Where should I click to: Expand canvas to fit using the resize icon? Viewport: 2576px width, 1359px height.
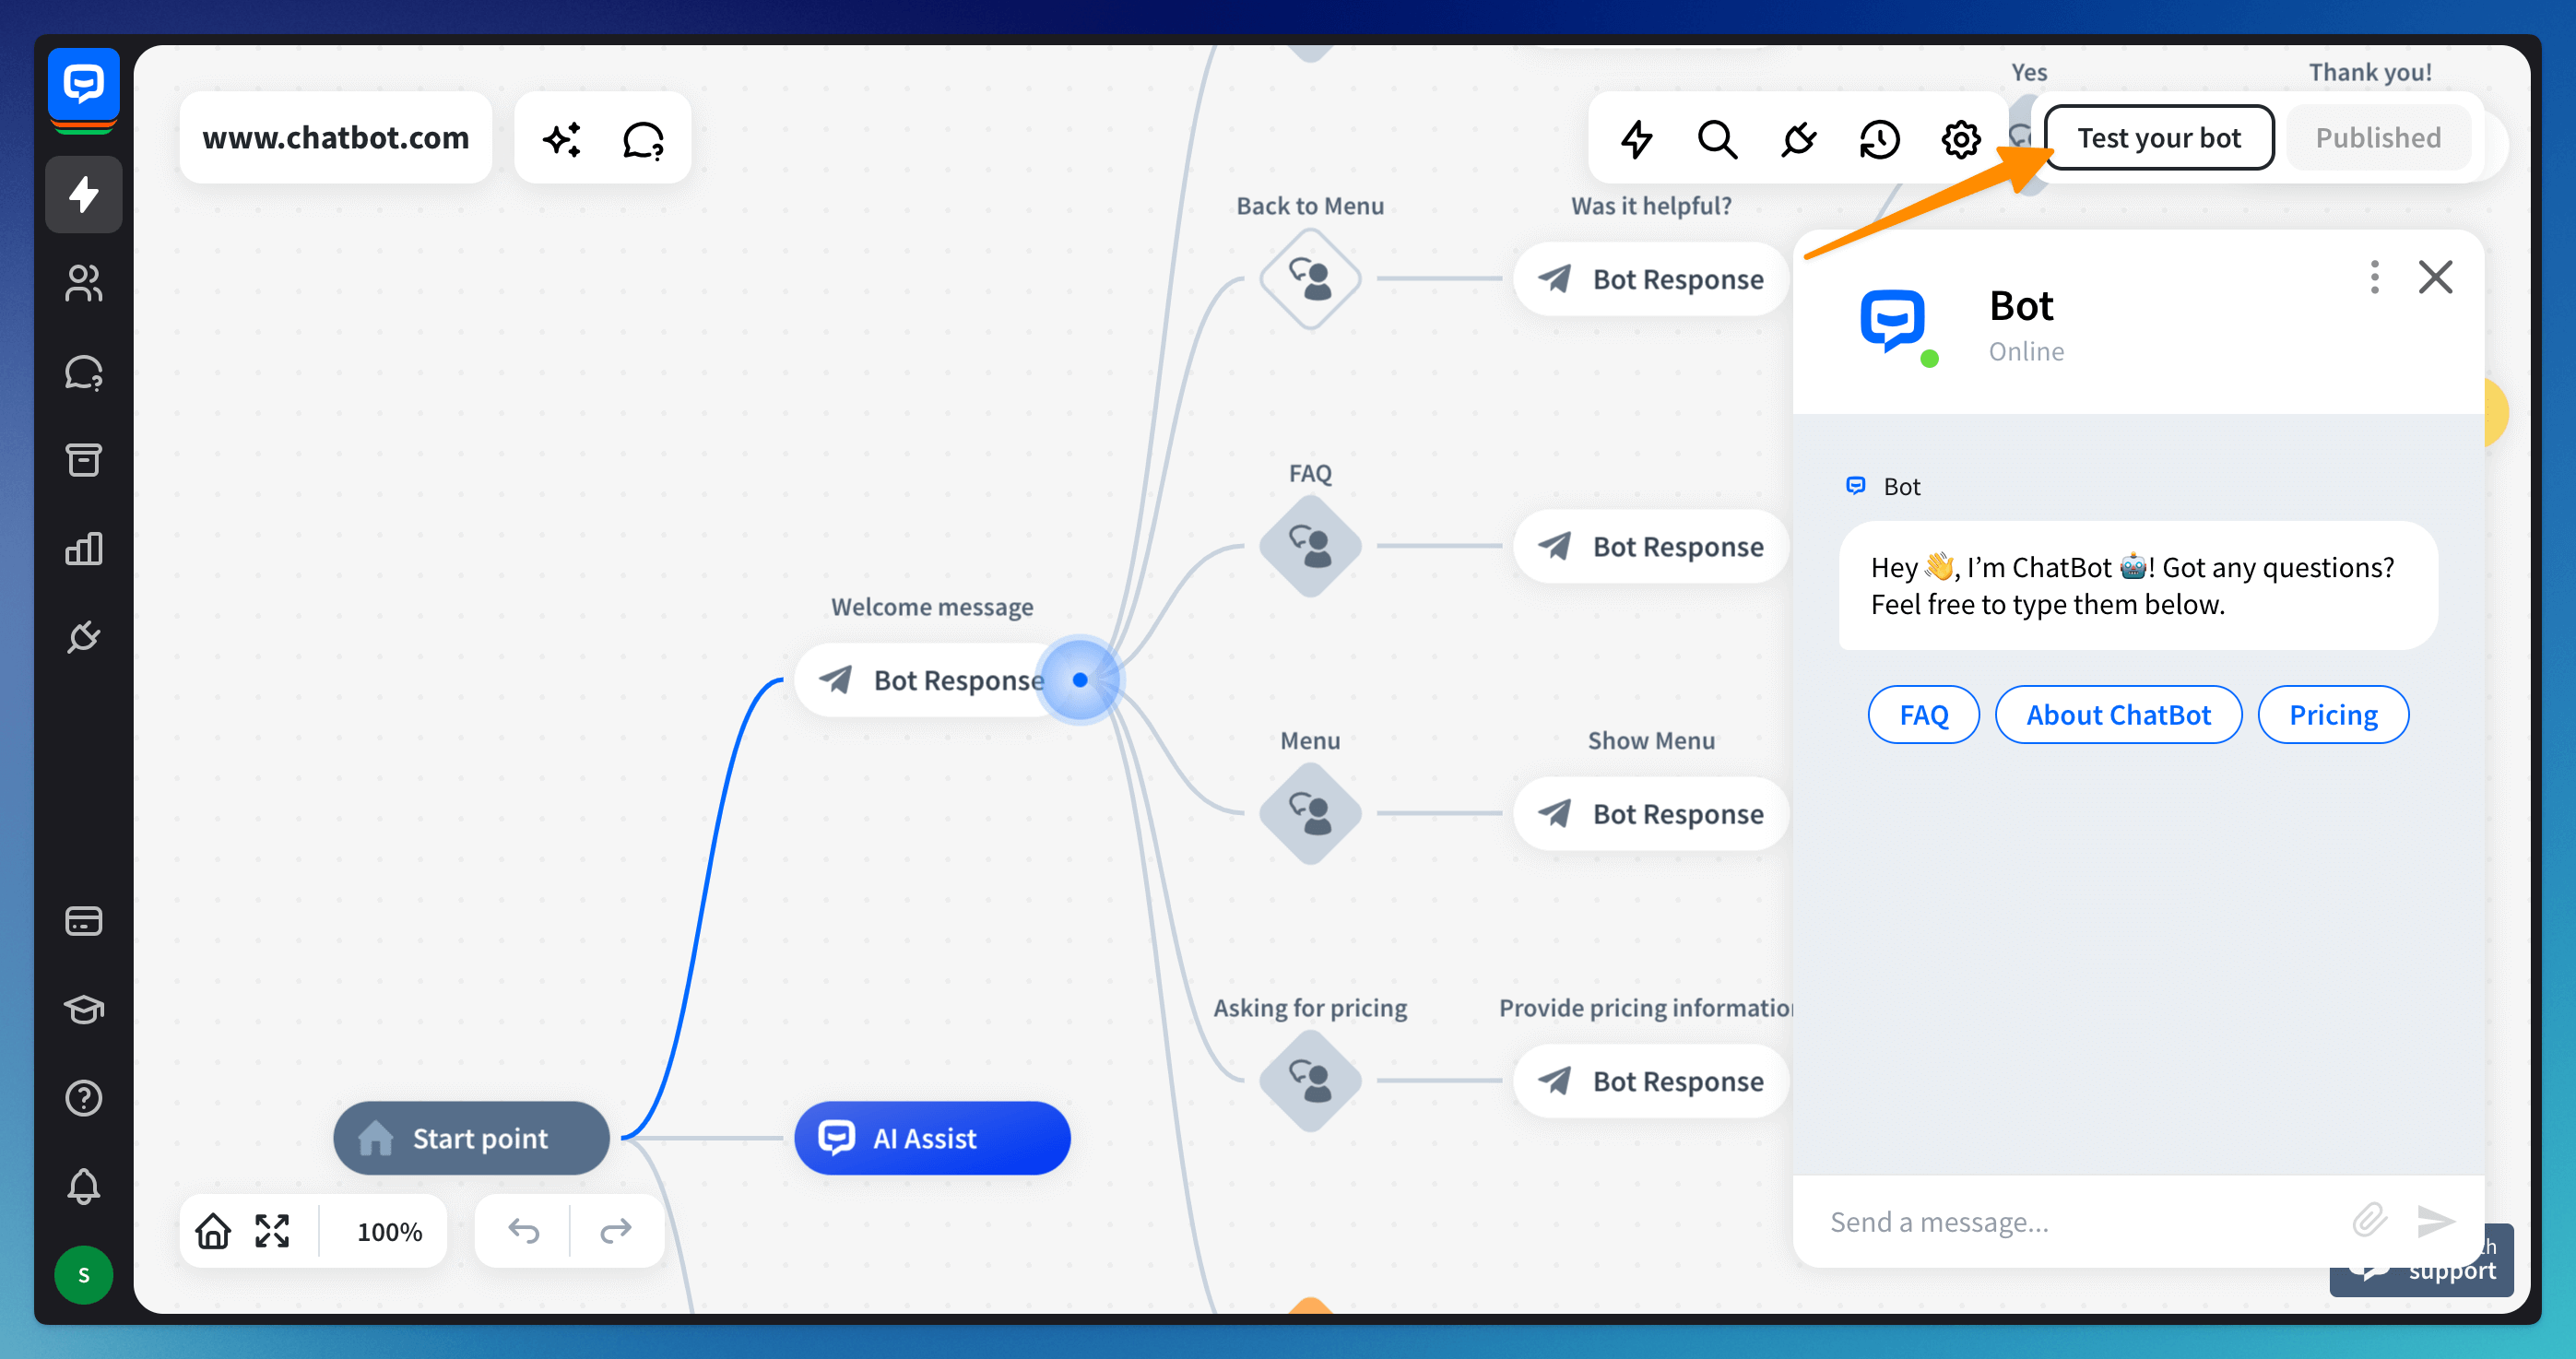pyautogui.click(x=272, y=1231)
